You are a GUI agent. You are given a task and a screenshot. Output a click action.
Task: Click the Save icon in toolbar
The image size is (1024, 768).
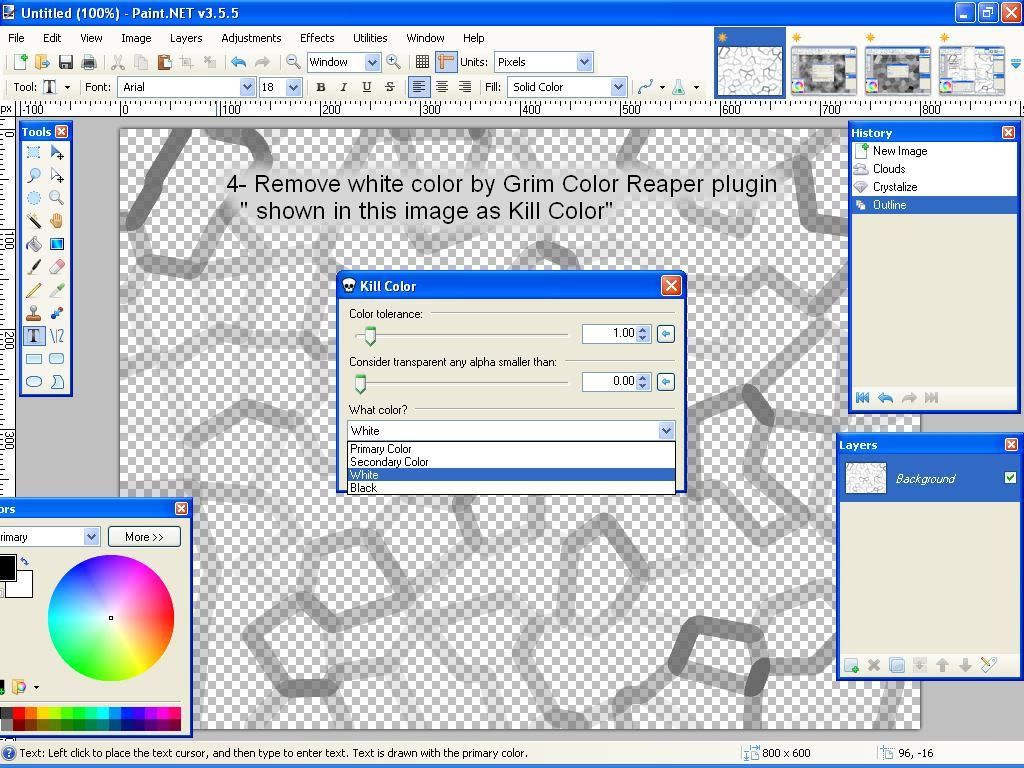point(65,62)
